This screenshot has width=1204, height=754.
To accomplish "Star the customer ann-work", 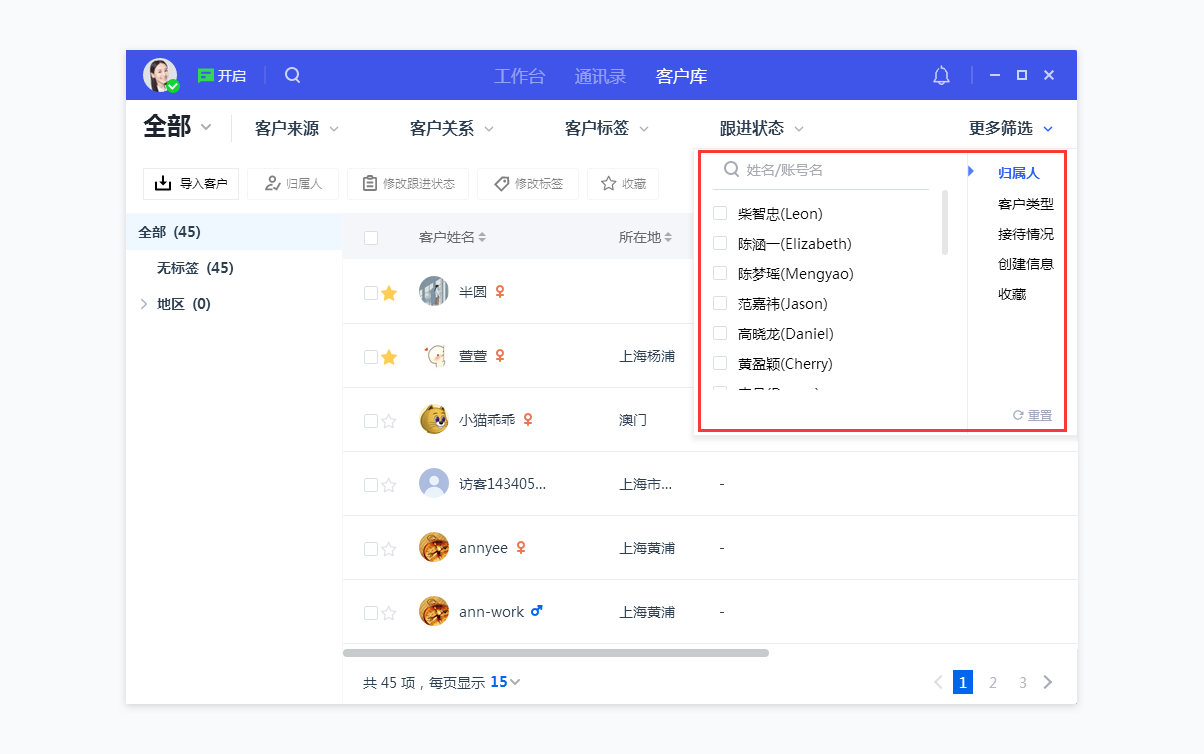I will [389, 613].
